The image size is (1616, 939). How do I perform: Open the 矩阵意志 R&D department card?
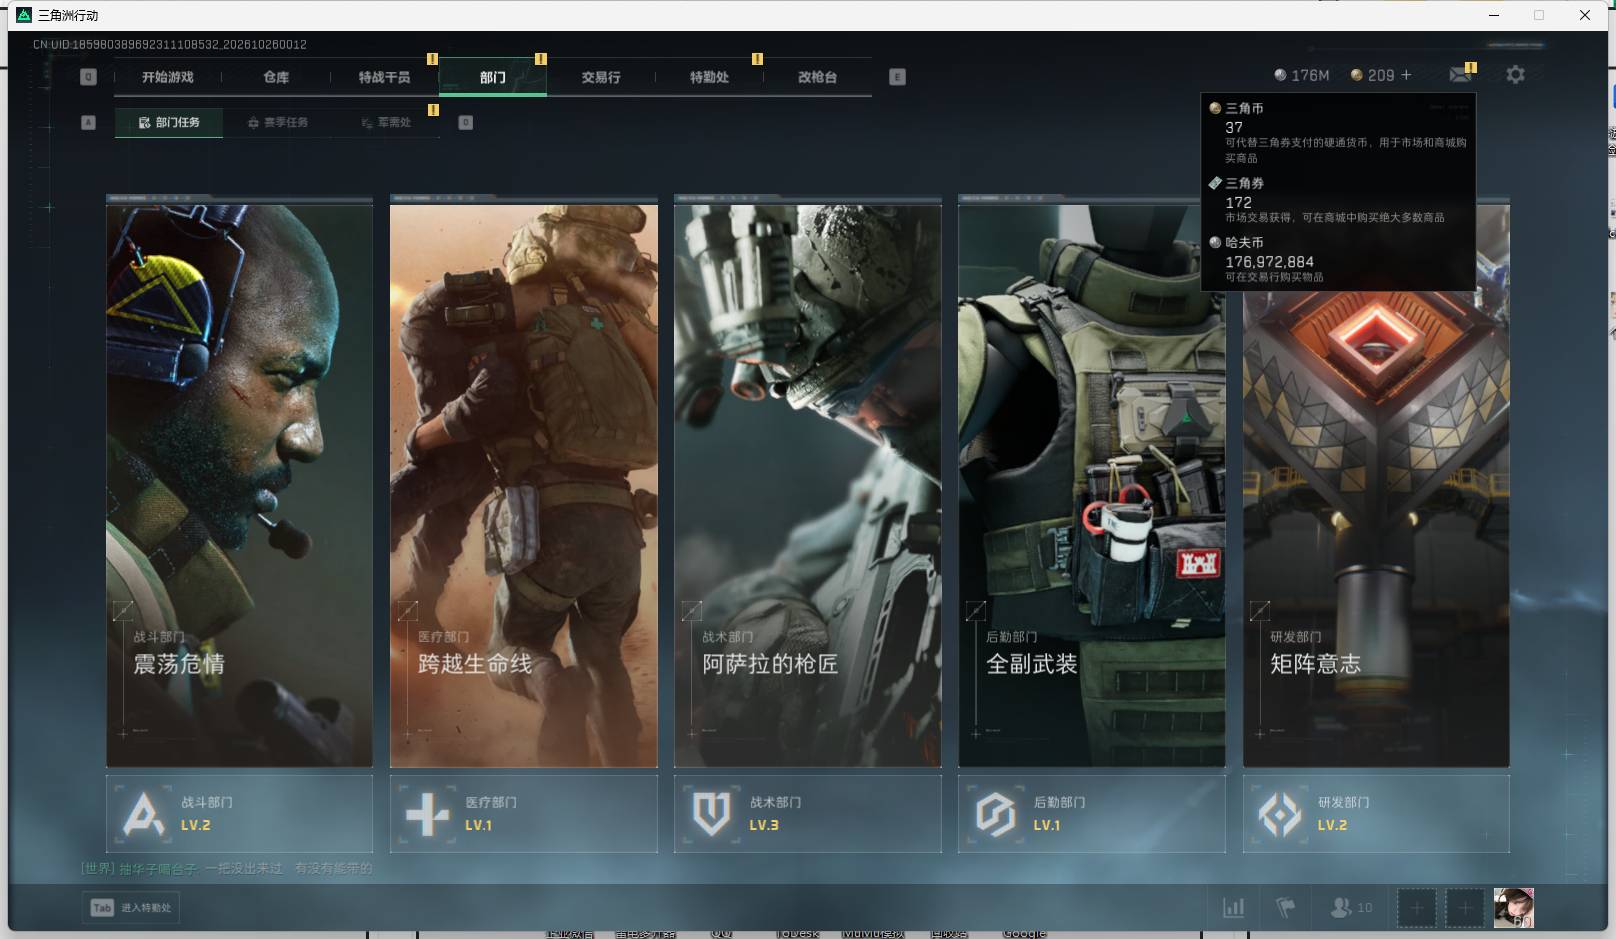1376,481
